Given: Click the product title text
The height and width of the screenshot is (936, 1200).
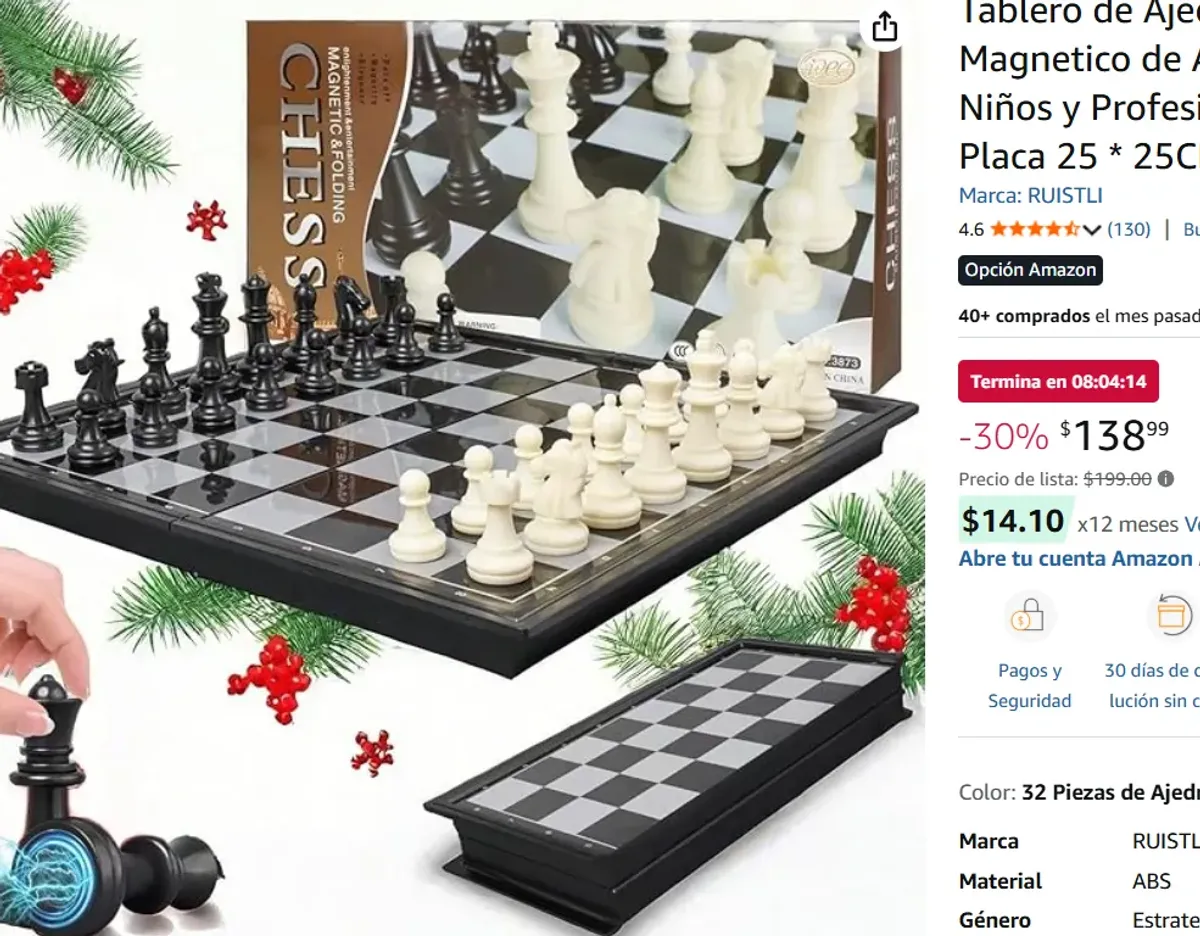Looking at the screenshot, I should tap(1079, 84).
